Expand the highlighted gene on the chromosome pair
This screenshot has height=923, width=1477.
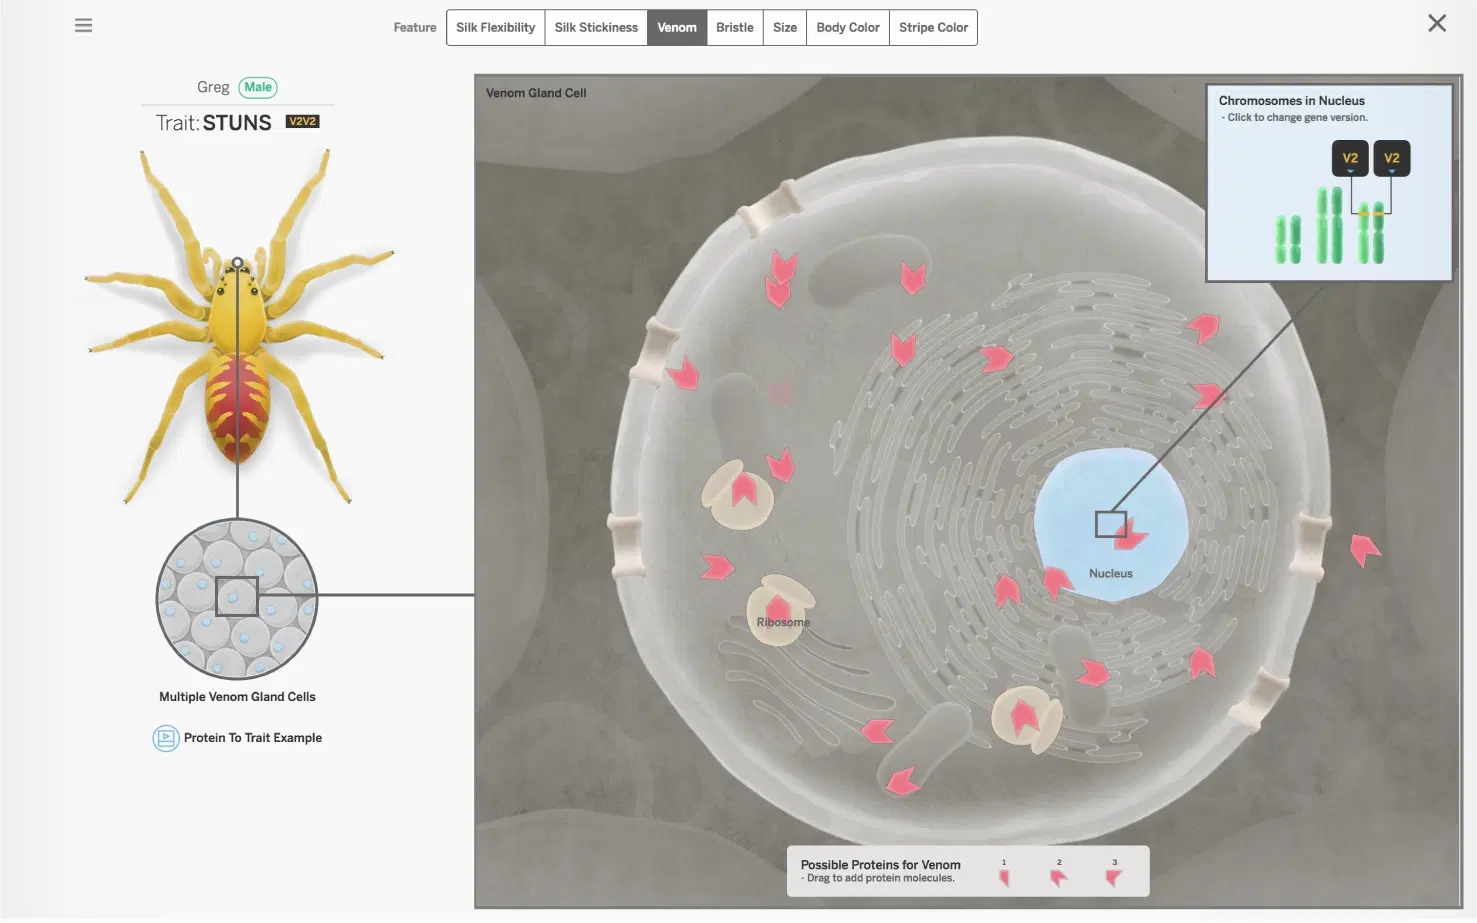[x=1370, y=212]
